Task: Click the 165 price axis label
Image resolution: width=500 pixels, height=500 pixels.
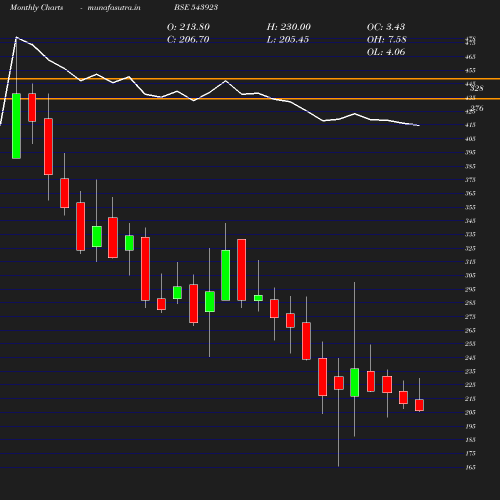Action: (x=470, y=467)
